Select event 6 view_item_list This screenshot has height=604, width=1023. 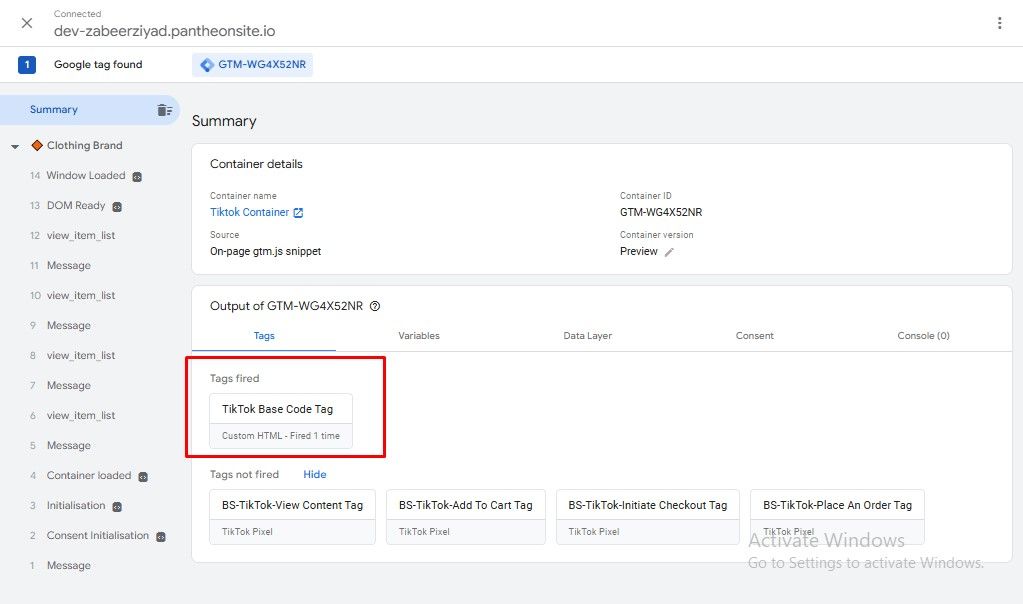pos(72,415)
